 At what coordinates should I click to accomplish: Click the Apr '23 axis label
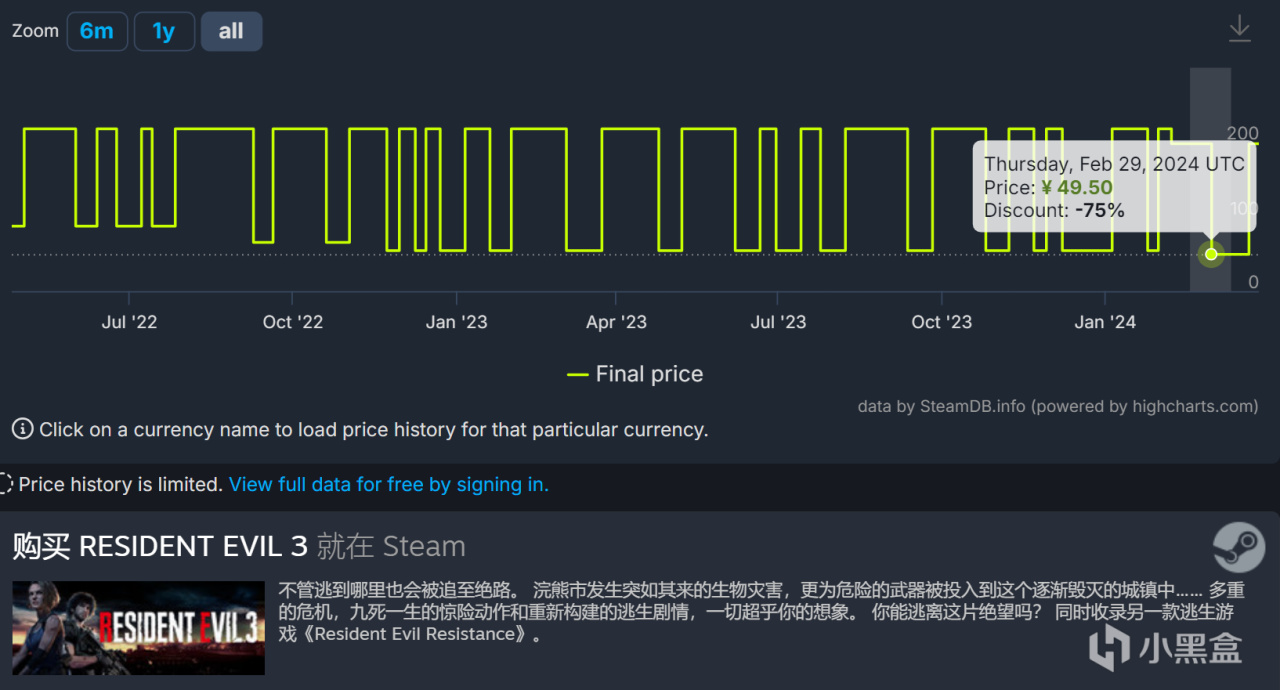(x=616, y=322)
